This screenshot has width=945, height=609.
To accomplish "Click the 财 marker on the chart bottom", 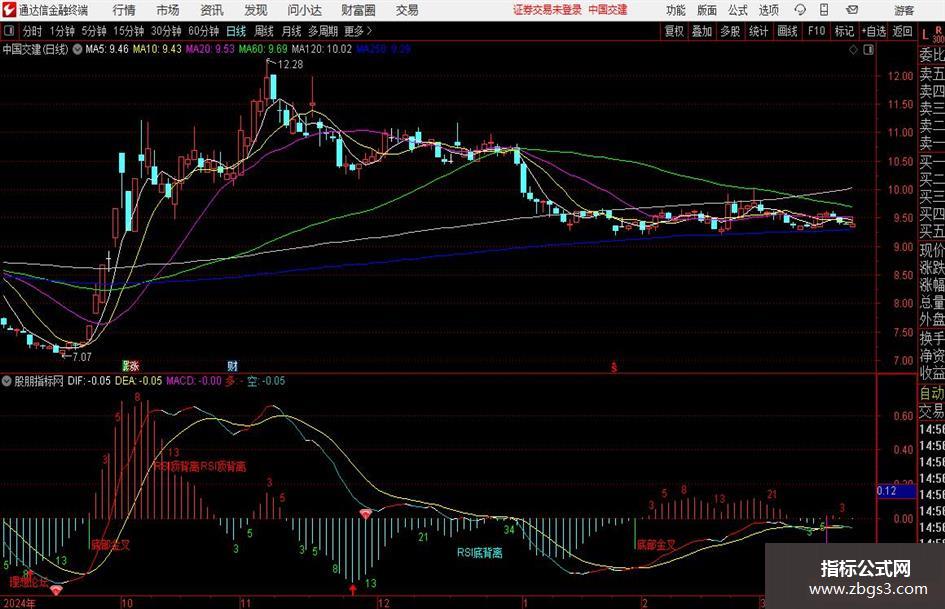I will pos(232,366).
